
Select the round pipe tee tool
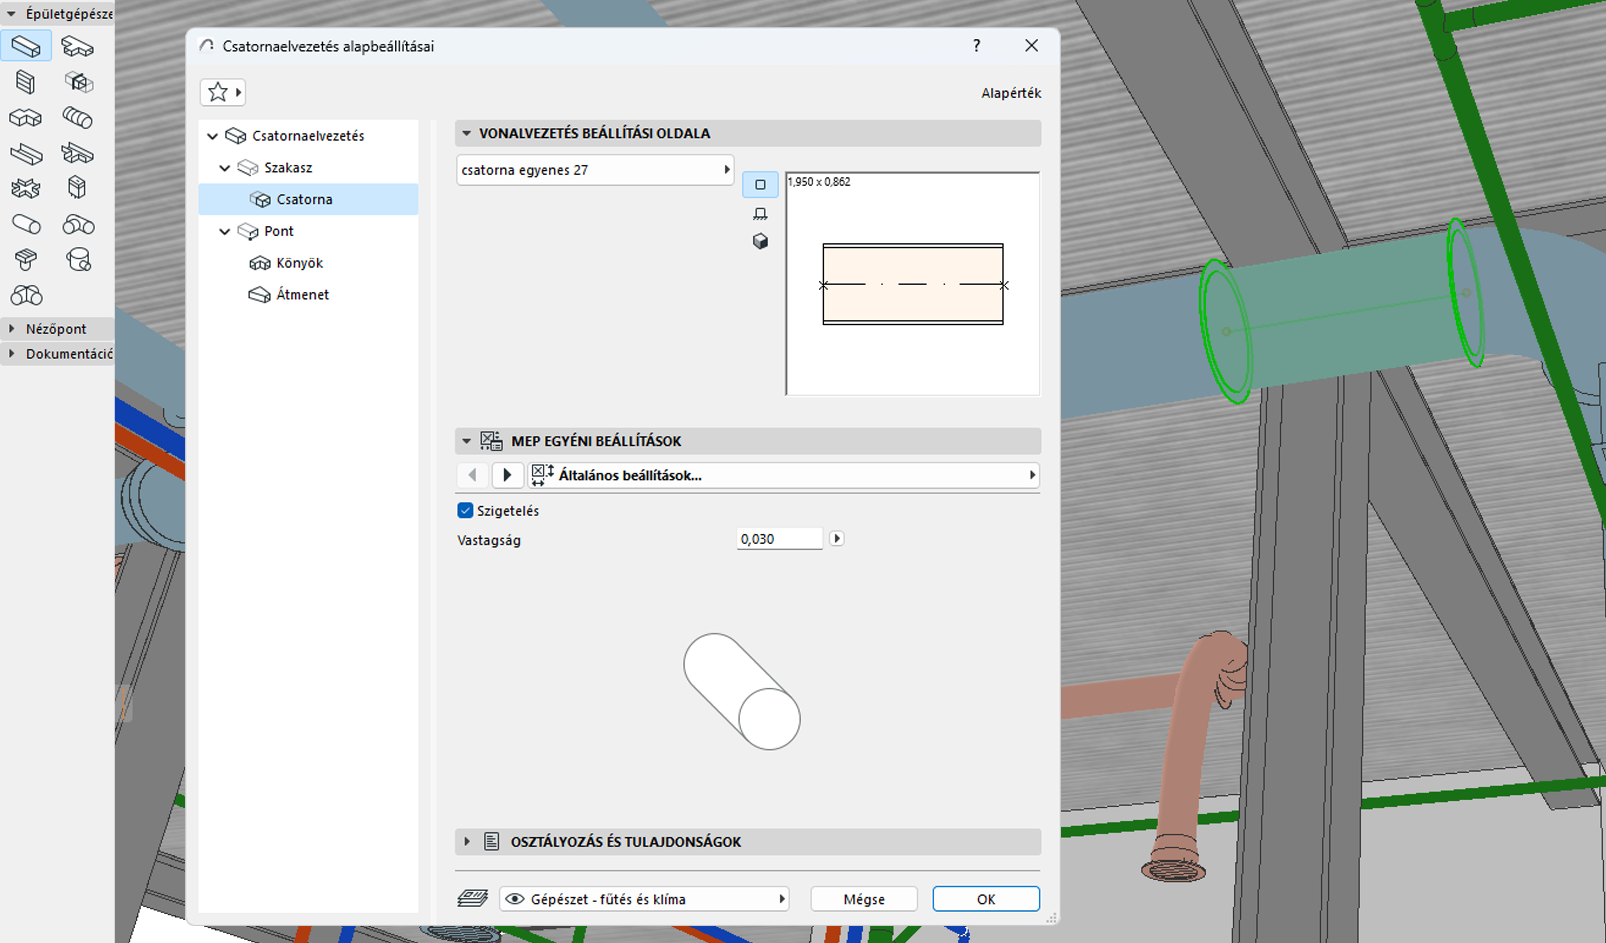pos(77,224)
